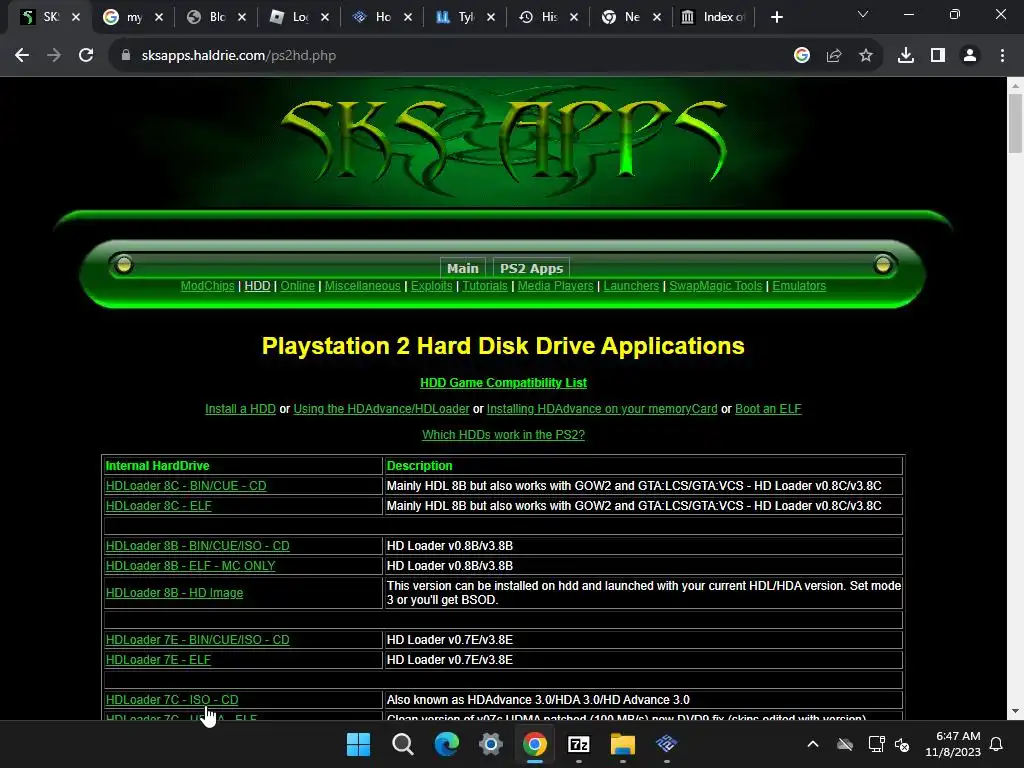Open File Explorer from taskbar
The image size is (1024, 768).
[622, 744]
